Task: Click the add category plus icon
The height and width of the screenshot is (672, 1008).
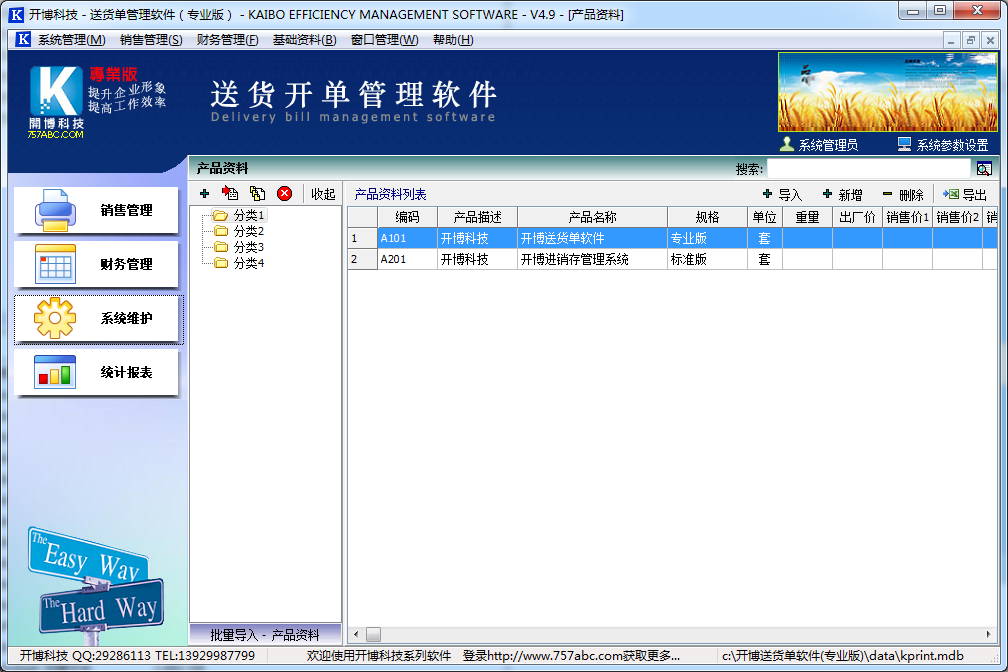Action: [x=204, y=194]
